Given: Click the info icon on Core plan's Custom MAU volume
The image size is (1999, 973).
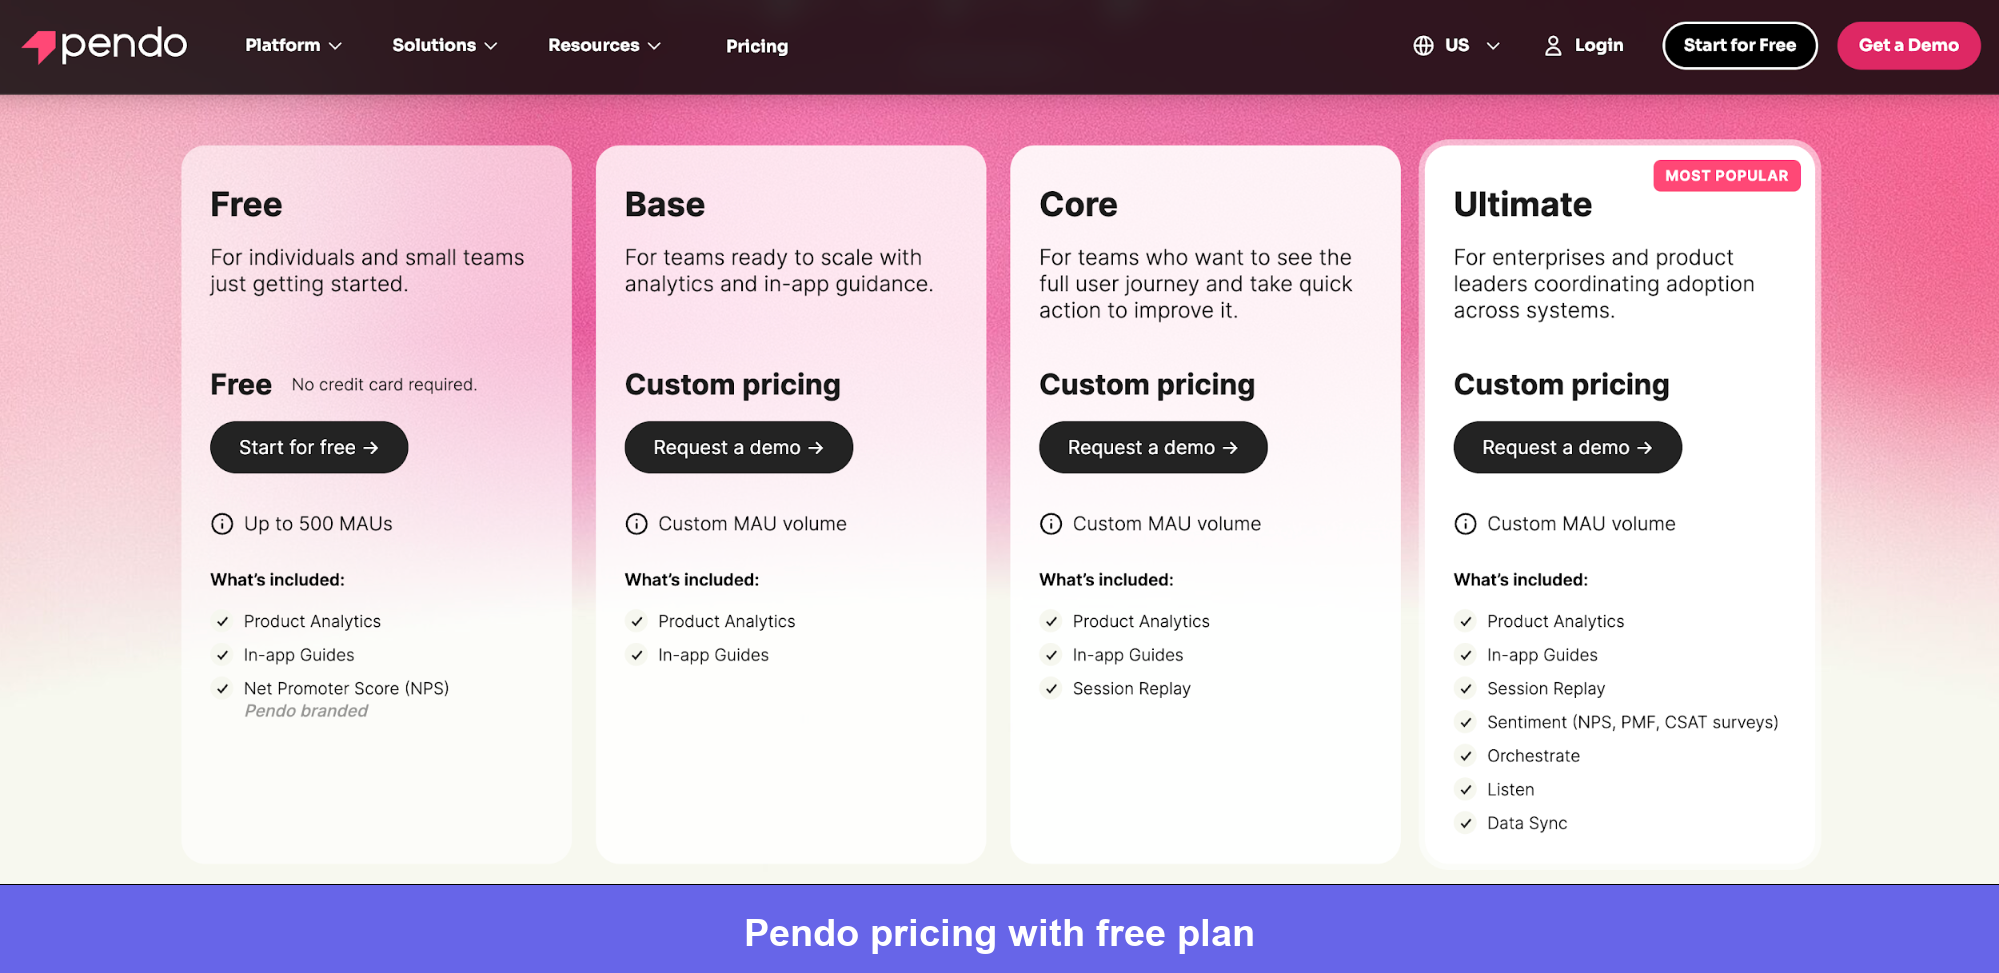Looking at the screenshot, I should click(1051, 523).
